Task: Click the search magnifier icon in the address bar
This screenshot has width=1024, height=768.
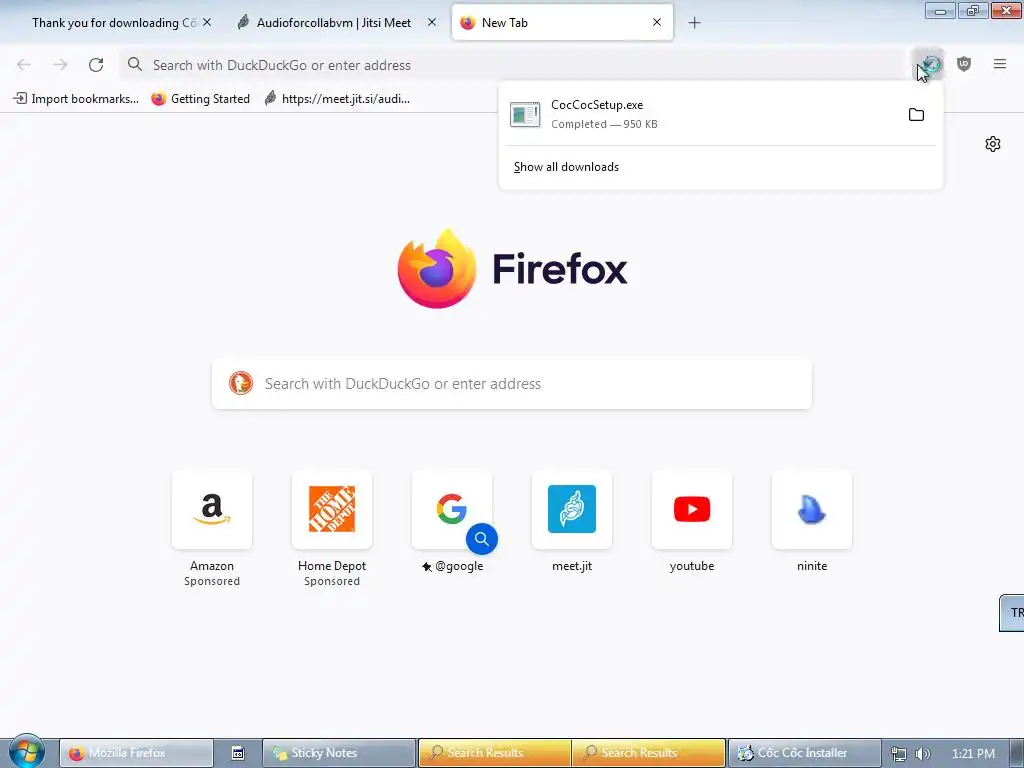Action: tap(135, 64)
